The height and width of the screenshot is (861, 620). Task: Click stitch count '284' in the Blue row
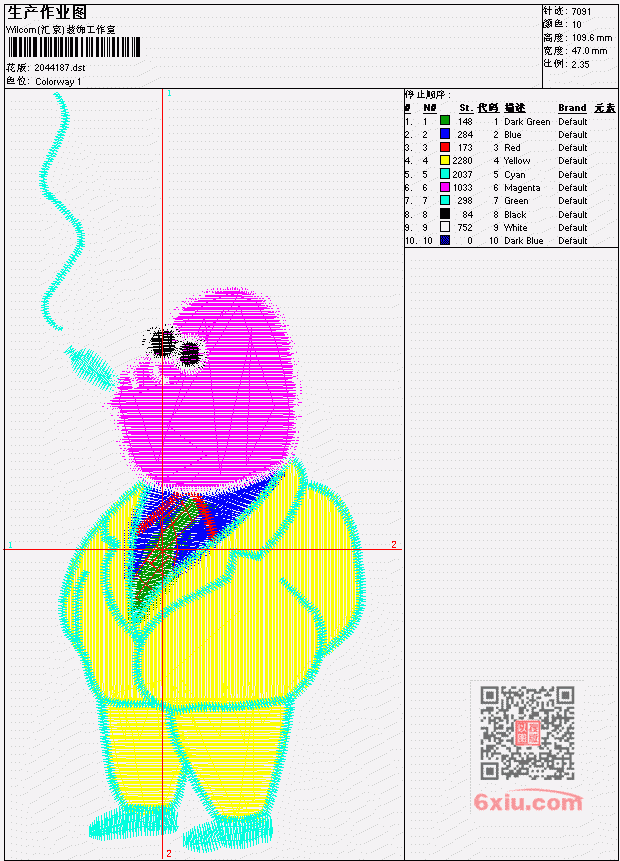465,135
